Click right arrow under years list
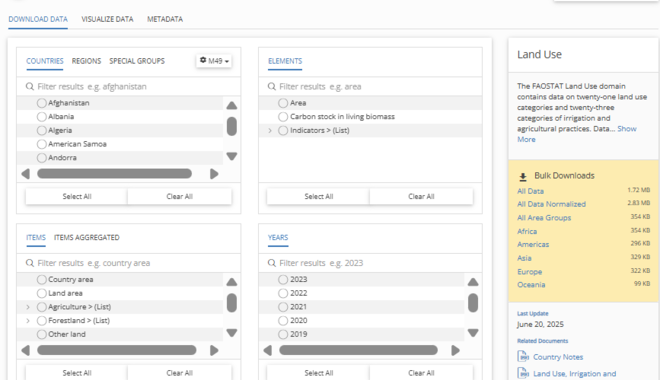The height and width of the screenshot is (380, 660). 455,350
